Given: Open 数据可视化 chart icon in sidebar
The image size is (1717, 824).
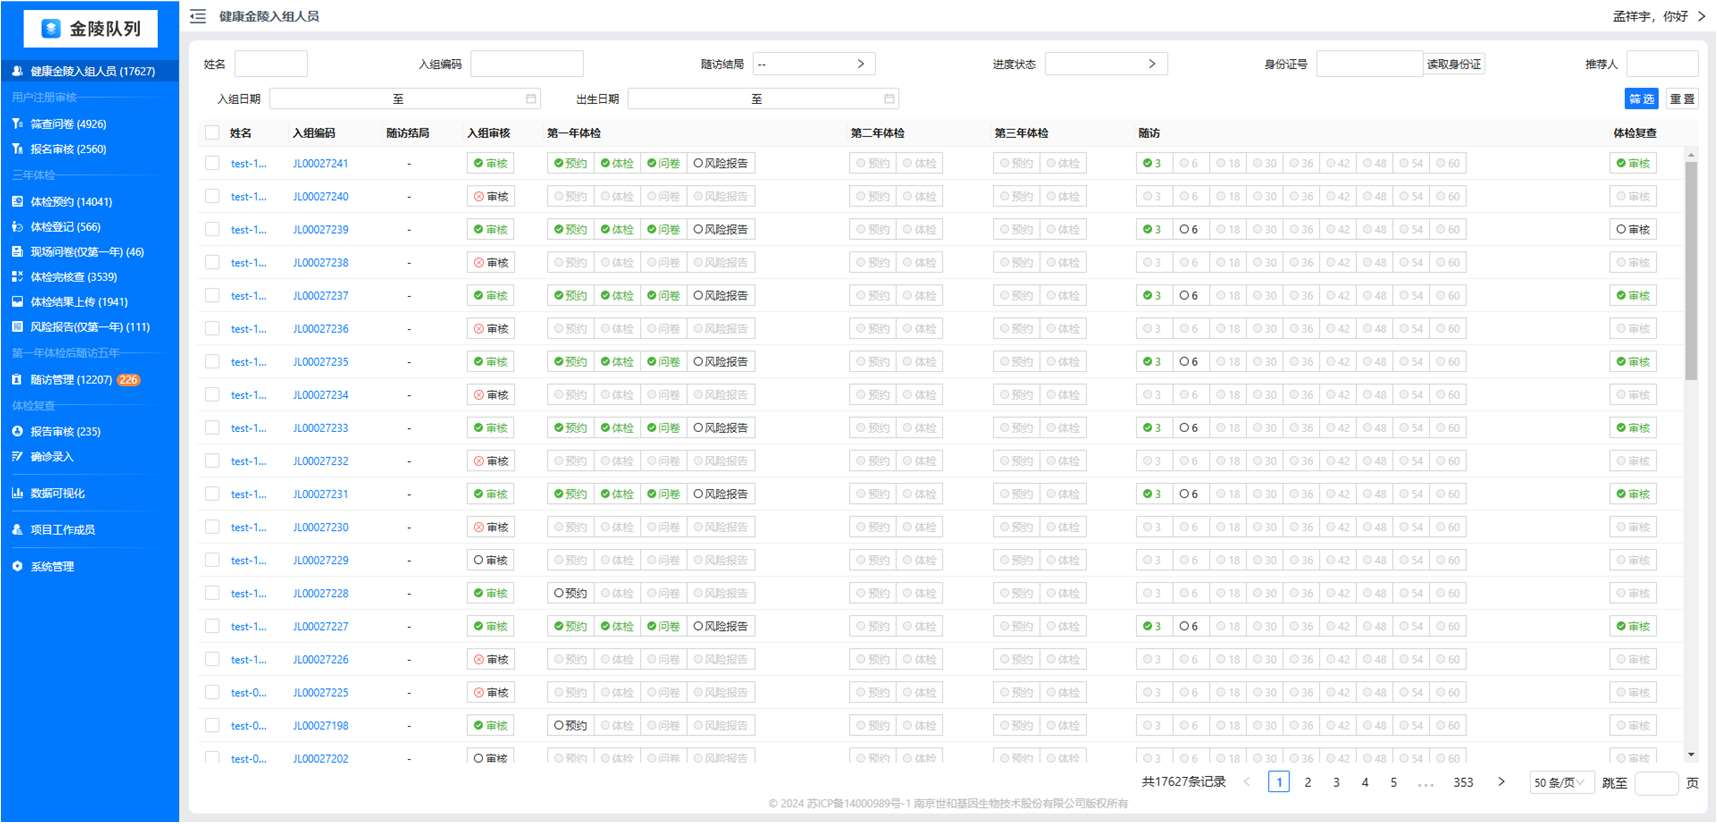Looking at the screenshot, I should [x=17, y=493].
